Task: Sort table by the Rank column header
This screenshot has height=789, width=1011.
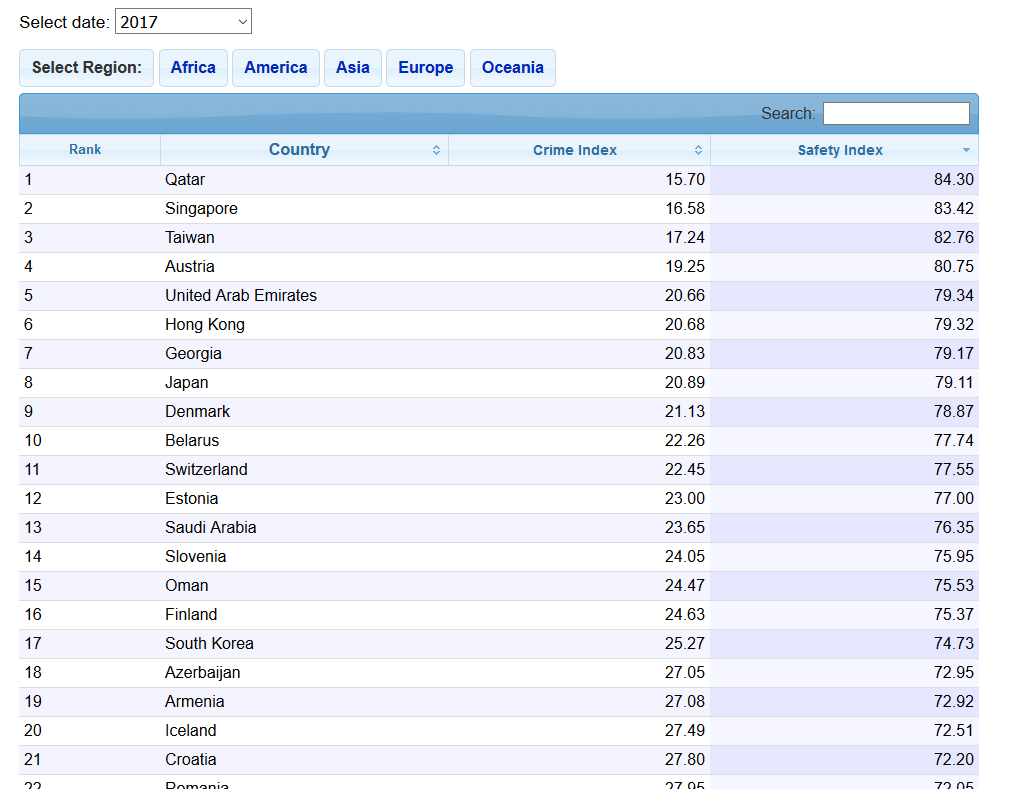Action: (x=85, y=150)
